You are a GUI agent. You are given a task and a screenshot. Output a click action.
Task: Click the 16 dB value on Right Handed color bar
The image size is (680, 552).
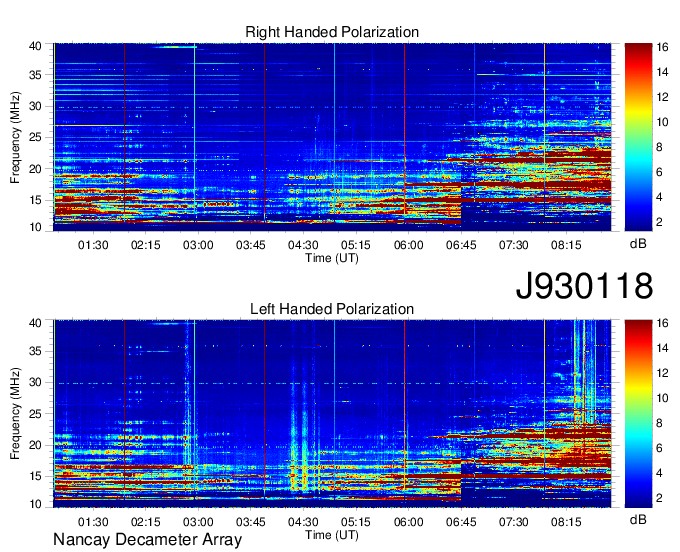(662, 47)
